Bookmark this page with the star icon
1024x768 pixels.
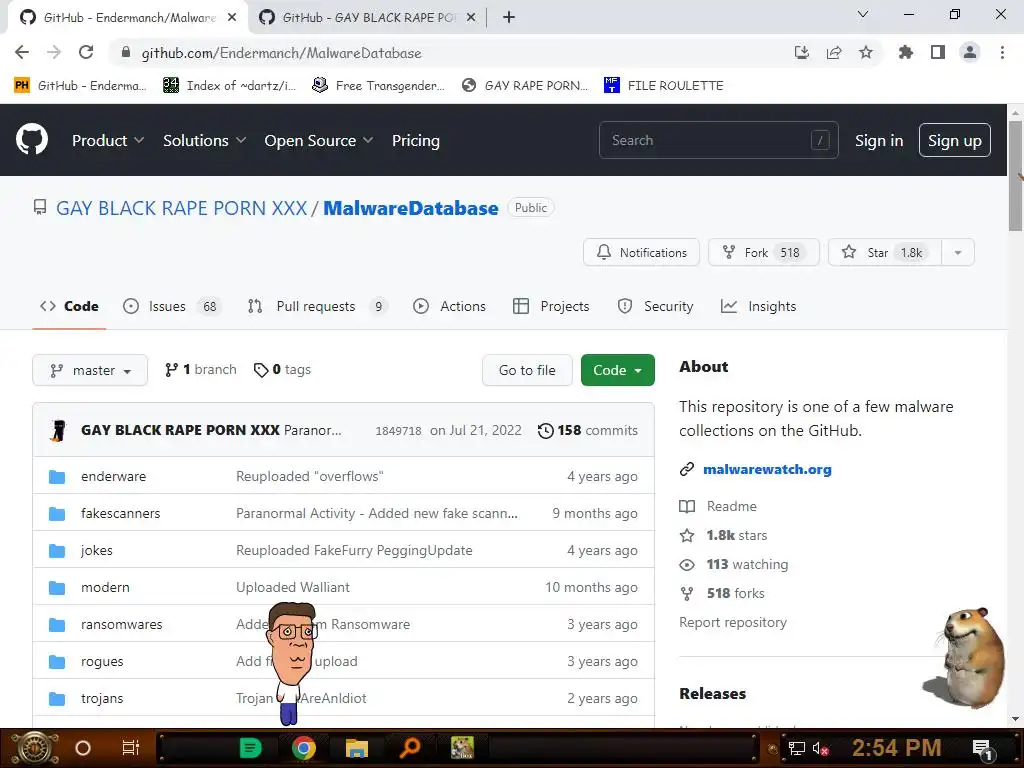(866, 52)
